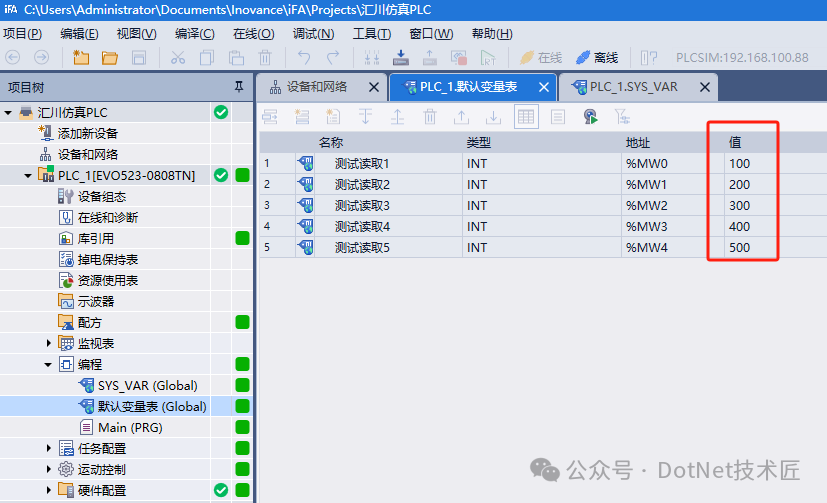Save project with the floppy disk icon

[x=139, y=57]
